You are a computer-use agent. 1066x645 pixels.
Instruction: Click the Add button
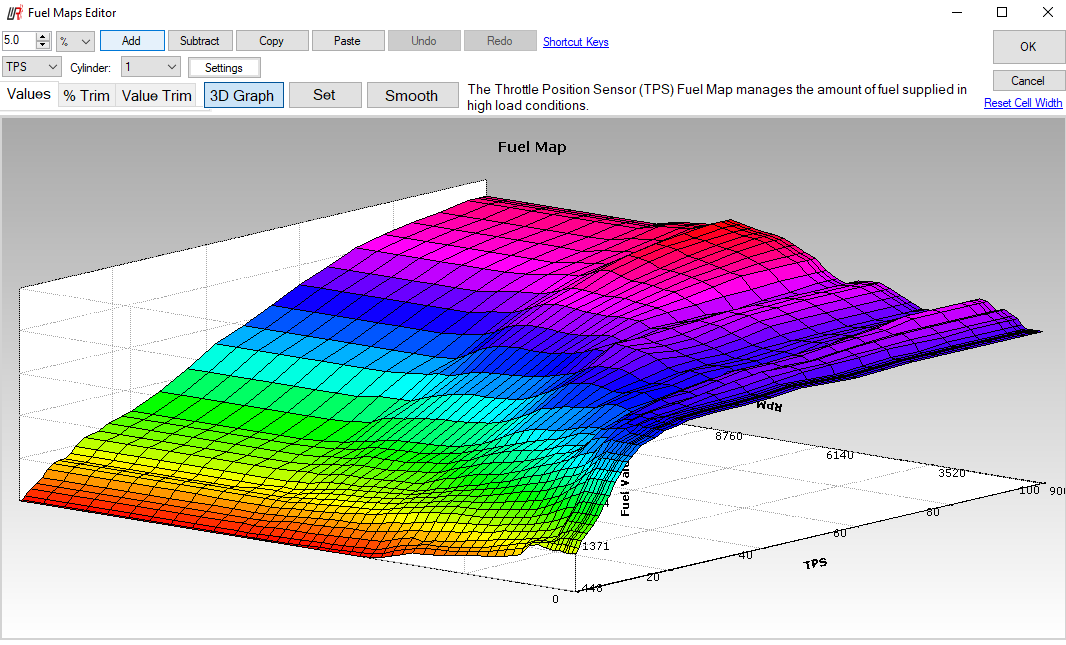point(131,41)
